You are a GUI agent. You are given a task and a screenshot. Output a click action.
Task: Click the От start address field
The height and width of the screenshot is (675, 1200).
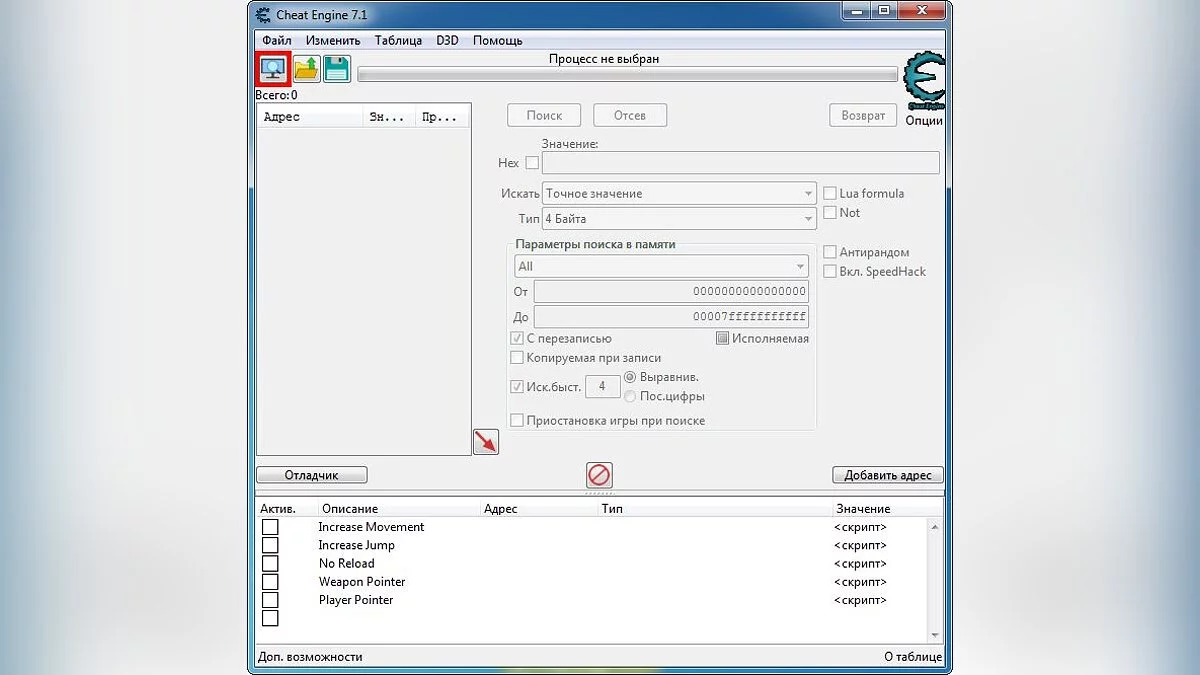pos(671,292)
